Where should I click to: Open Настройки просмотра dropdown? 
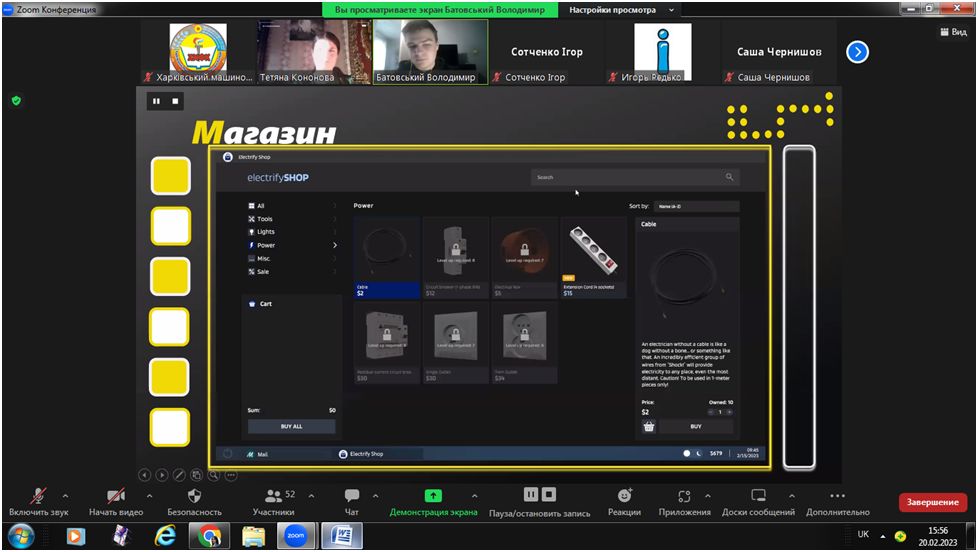pos(621,10)
